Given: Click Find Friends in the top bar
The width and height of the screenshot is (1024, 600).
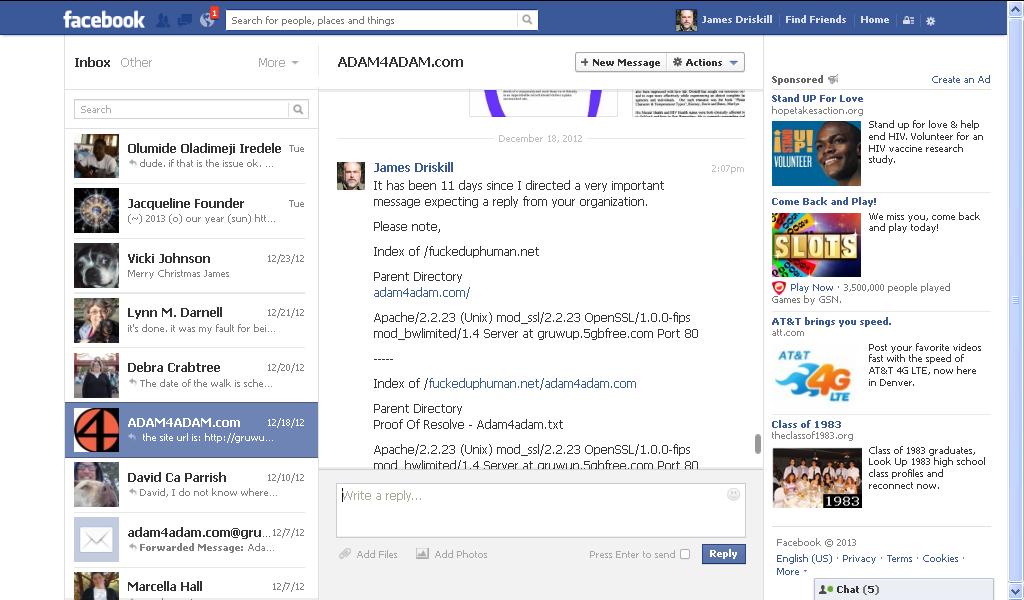Looking at the screenshot, I should pyautogui.click(x=815, y=20).
